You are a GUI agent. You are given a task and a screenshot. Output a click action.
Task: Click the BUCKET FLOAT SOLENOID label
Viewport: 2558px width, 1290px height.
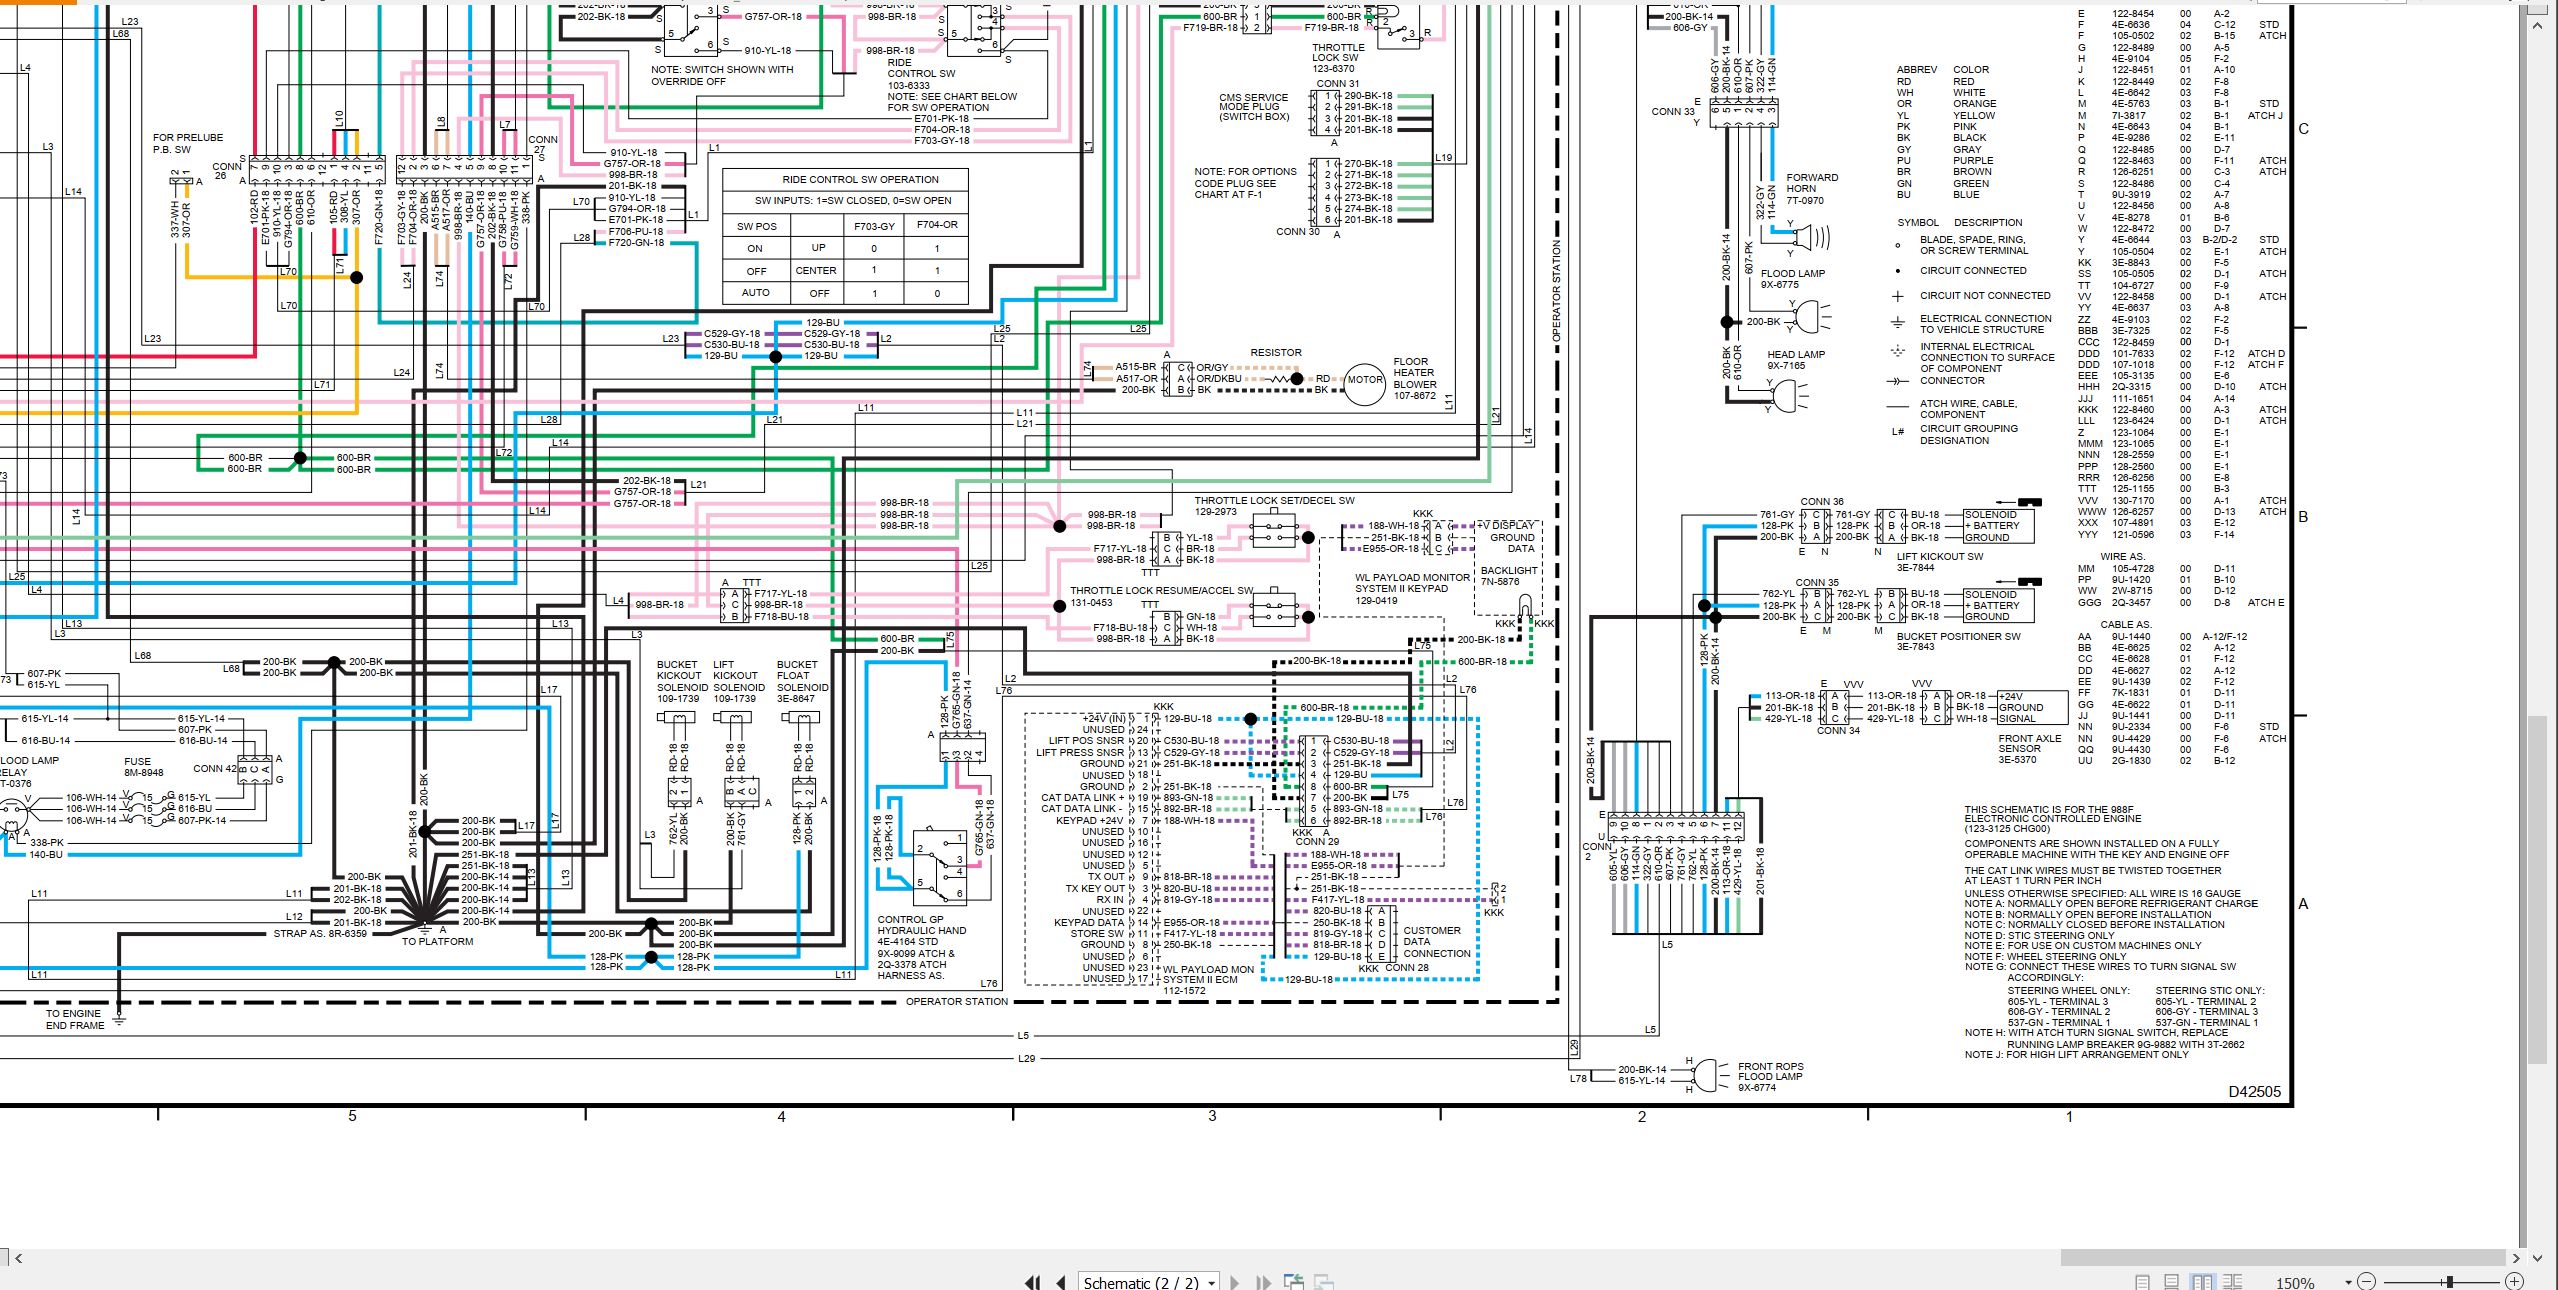[x=802, y=676]
